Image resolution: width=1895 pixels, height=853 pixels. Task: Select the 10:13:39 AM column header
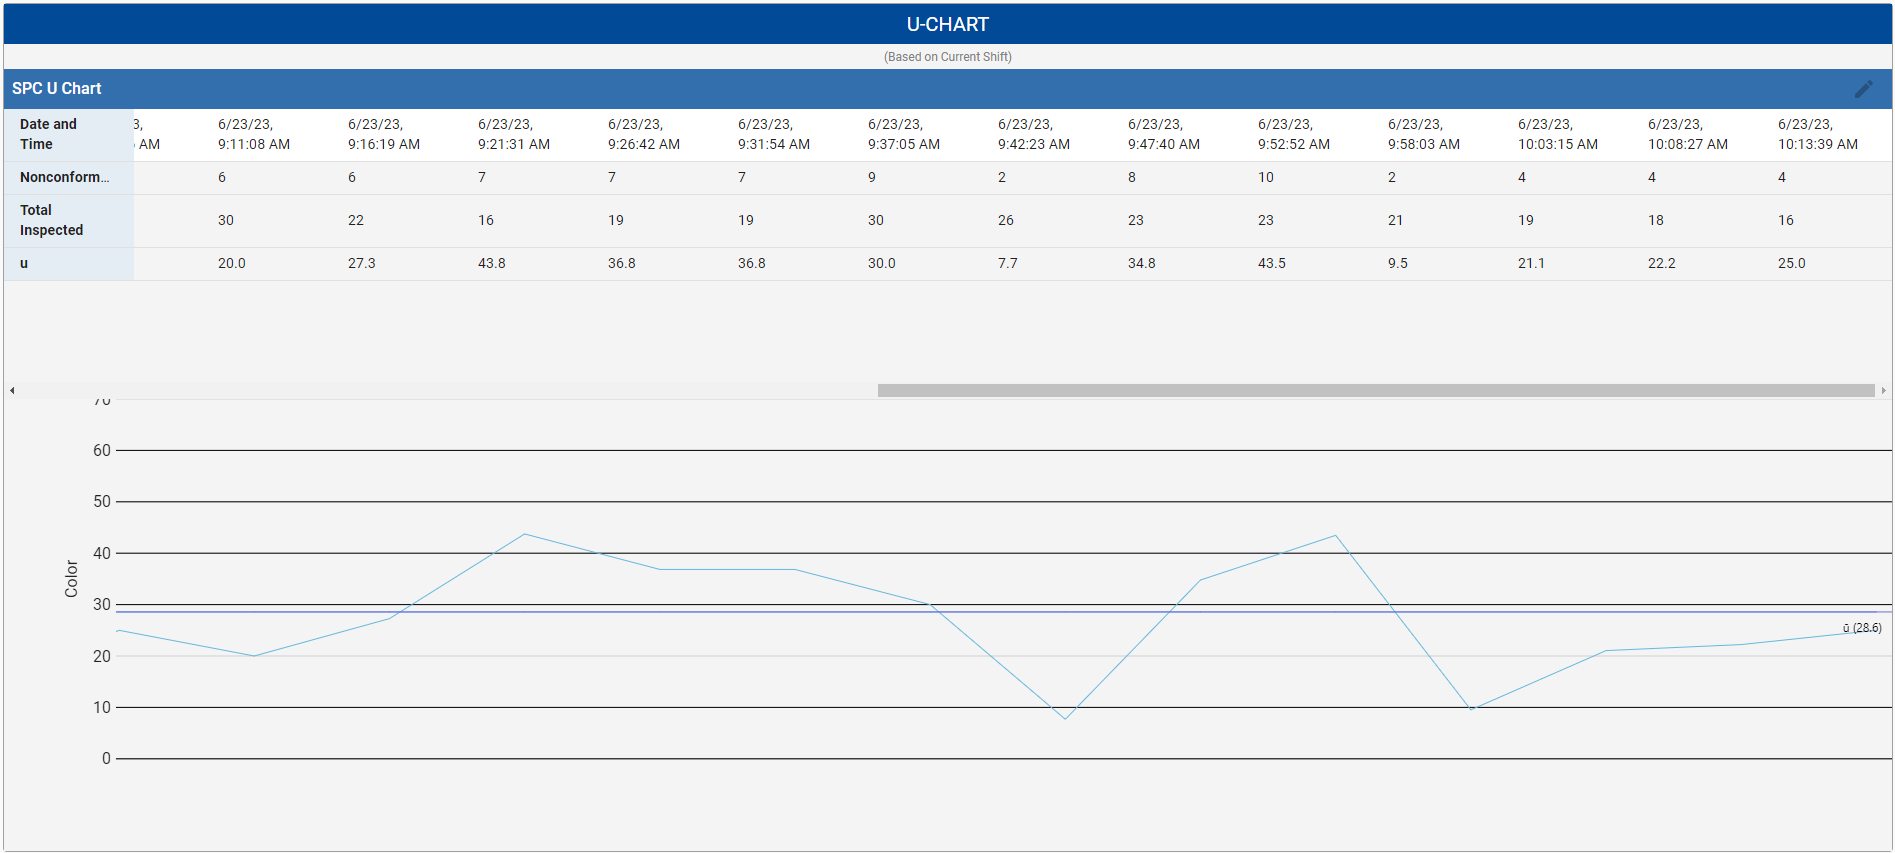pyautogui.click(x=1817, y=134)
